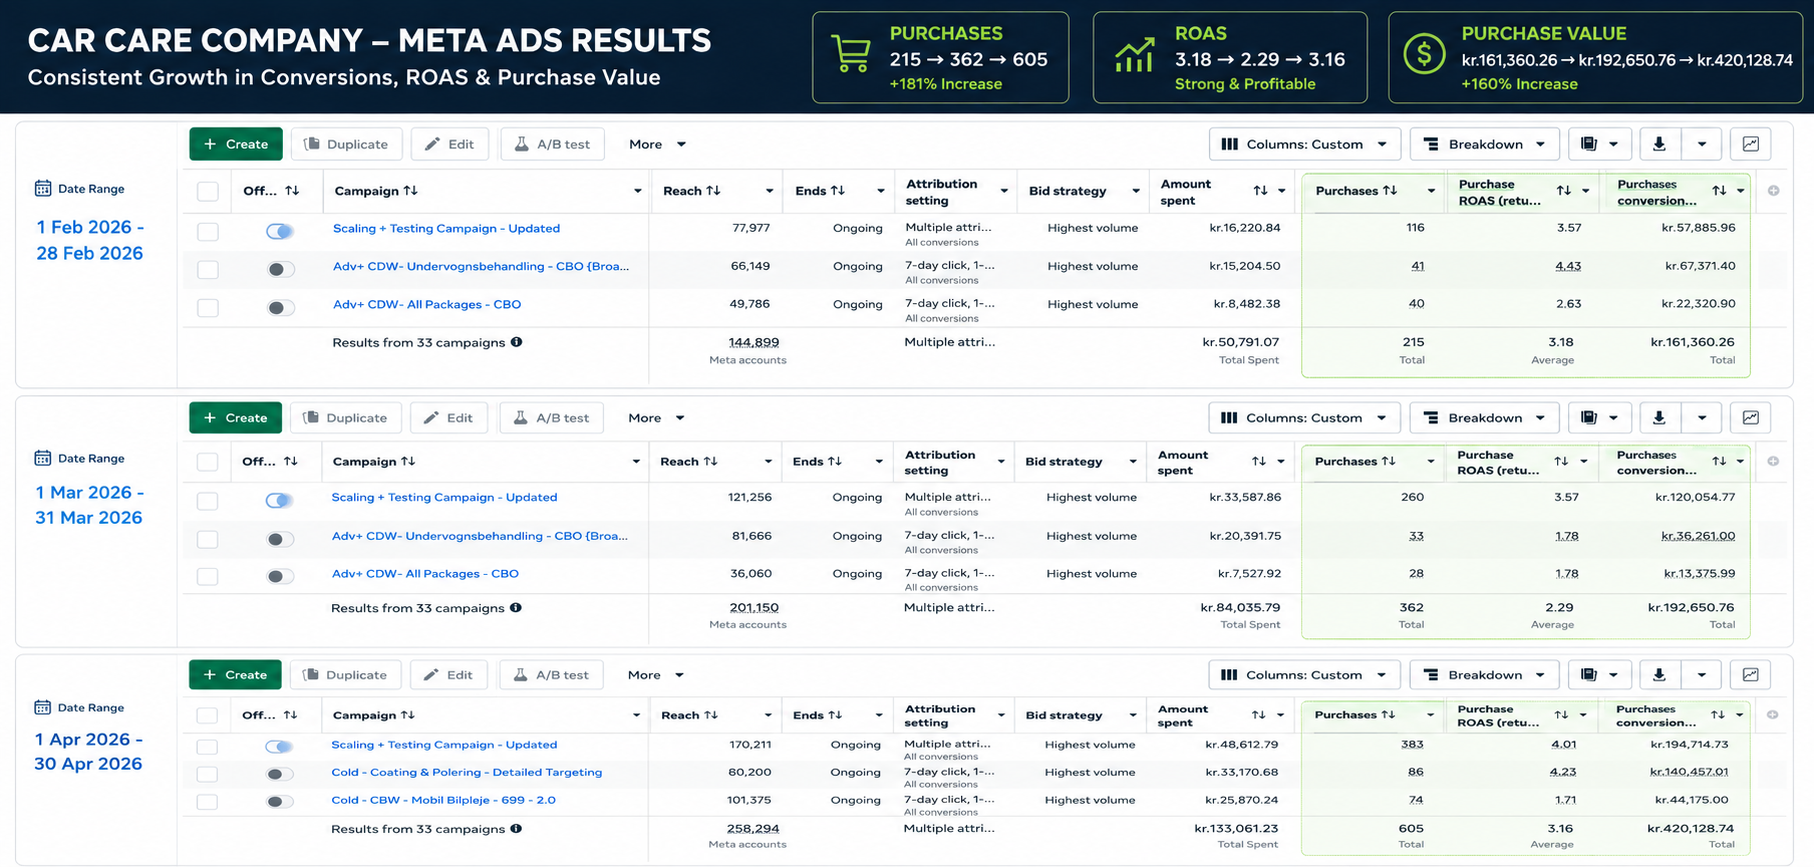Screen dimensions: 1814x867
Task: Sort by Campaign name in February table
Action: (410, 191)
